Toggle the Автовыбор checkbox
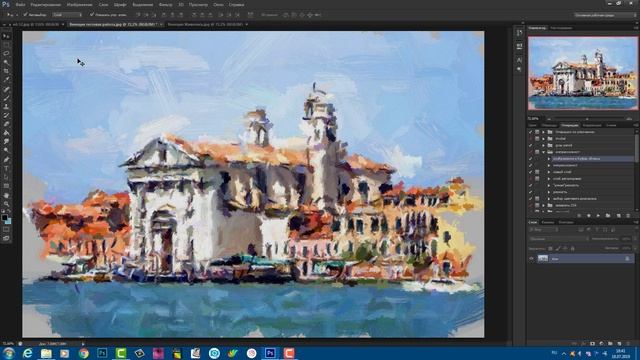 point(25,15)
